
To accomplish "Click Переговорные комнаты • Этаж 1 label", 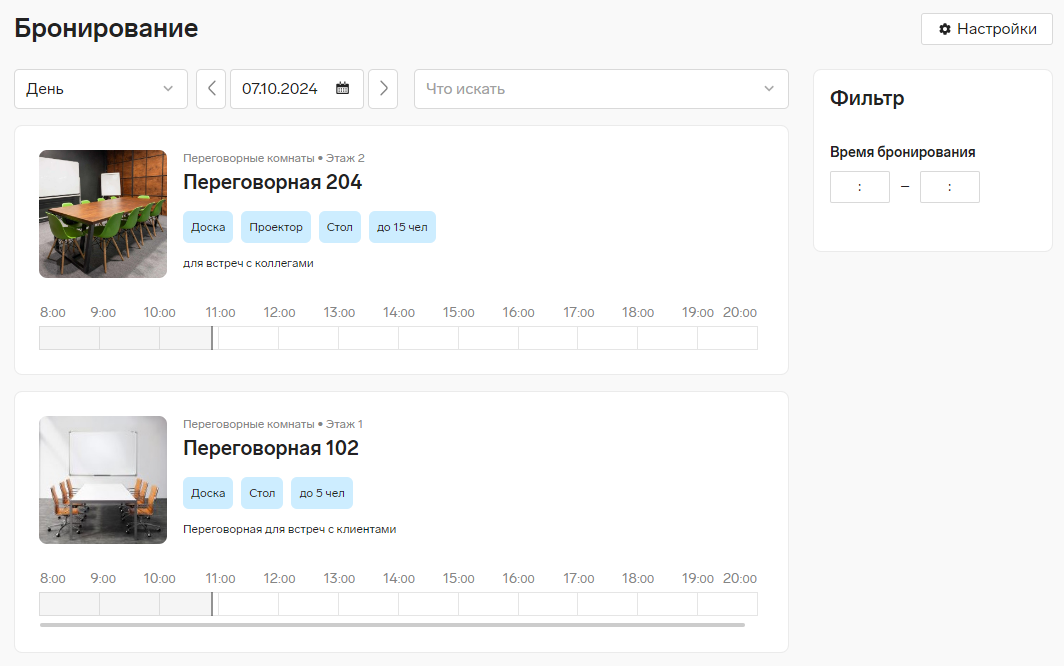I will 273,424.
